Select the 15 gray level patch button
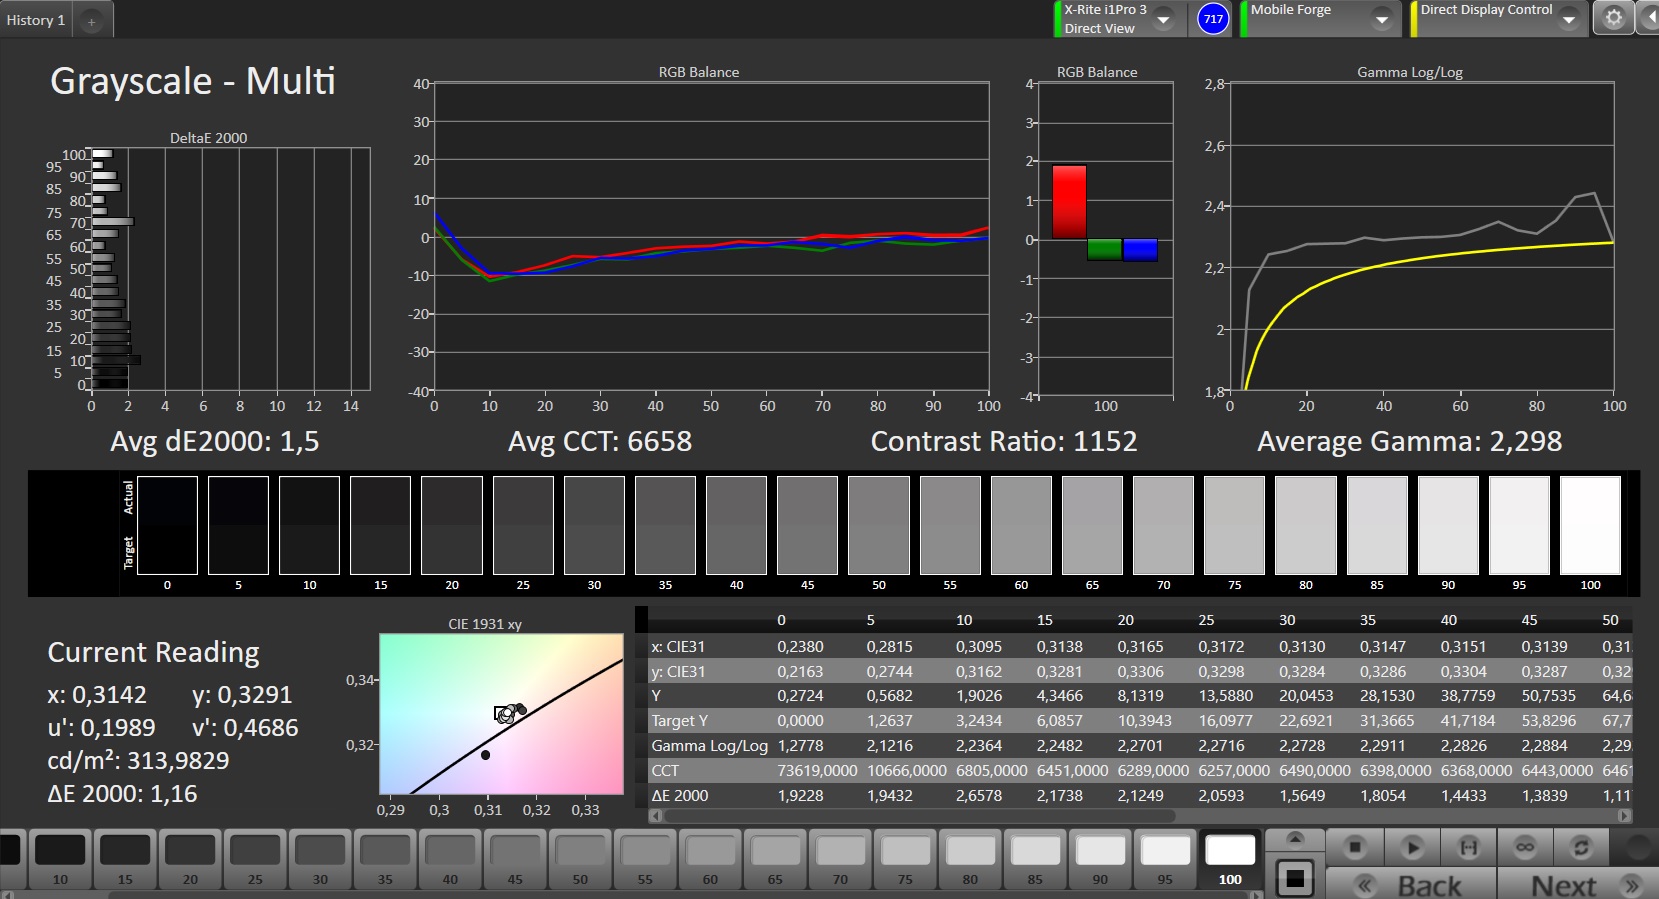 pos(125,860)
